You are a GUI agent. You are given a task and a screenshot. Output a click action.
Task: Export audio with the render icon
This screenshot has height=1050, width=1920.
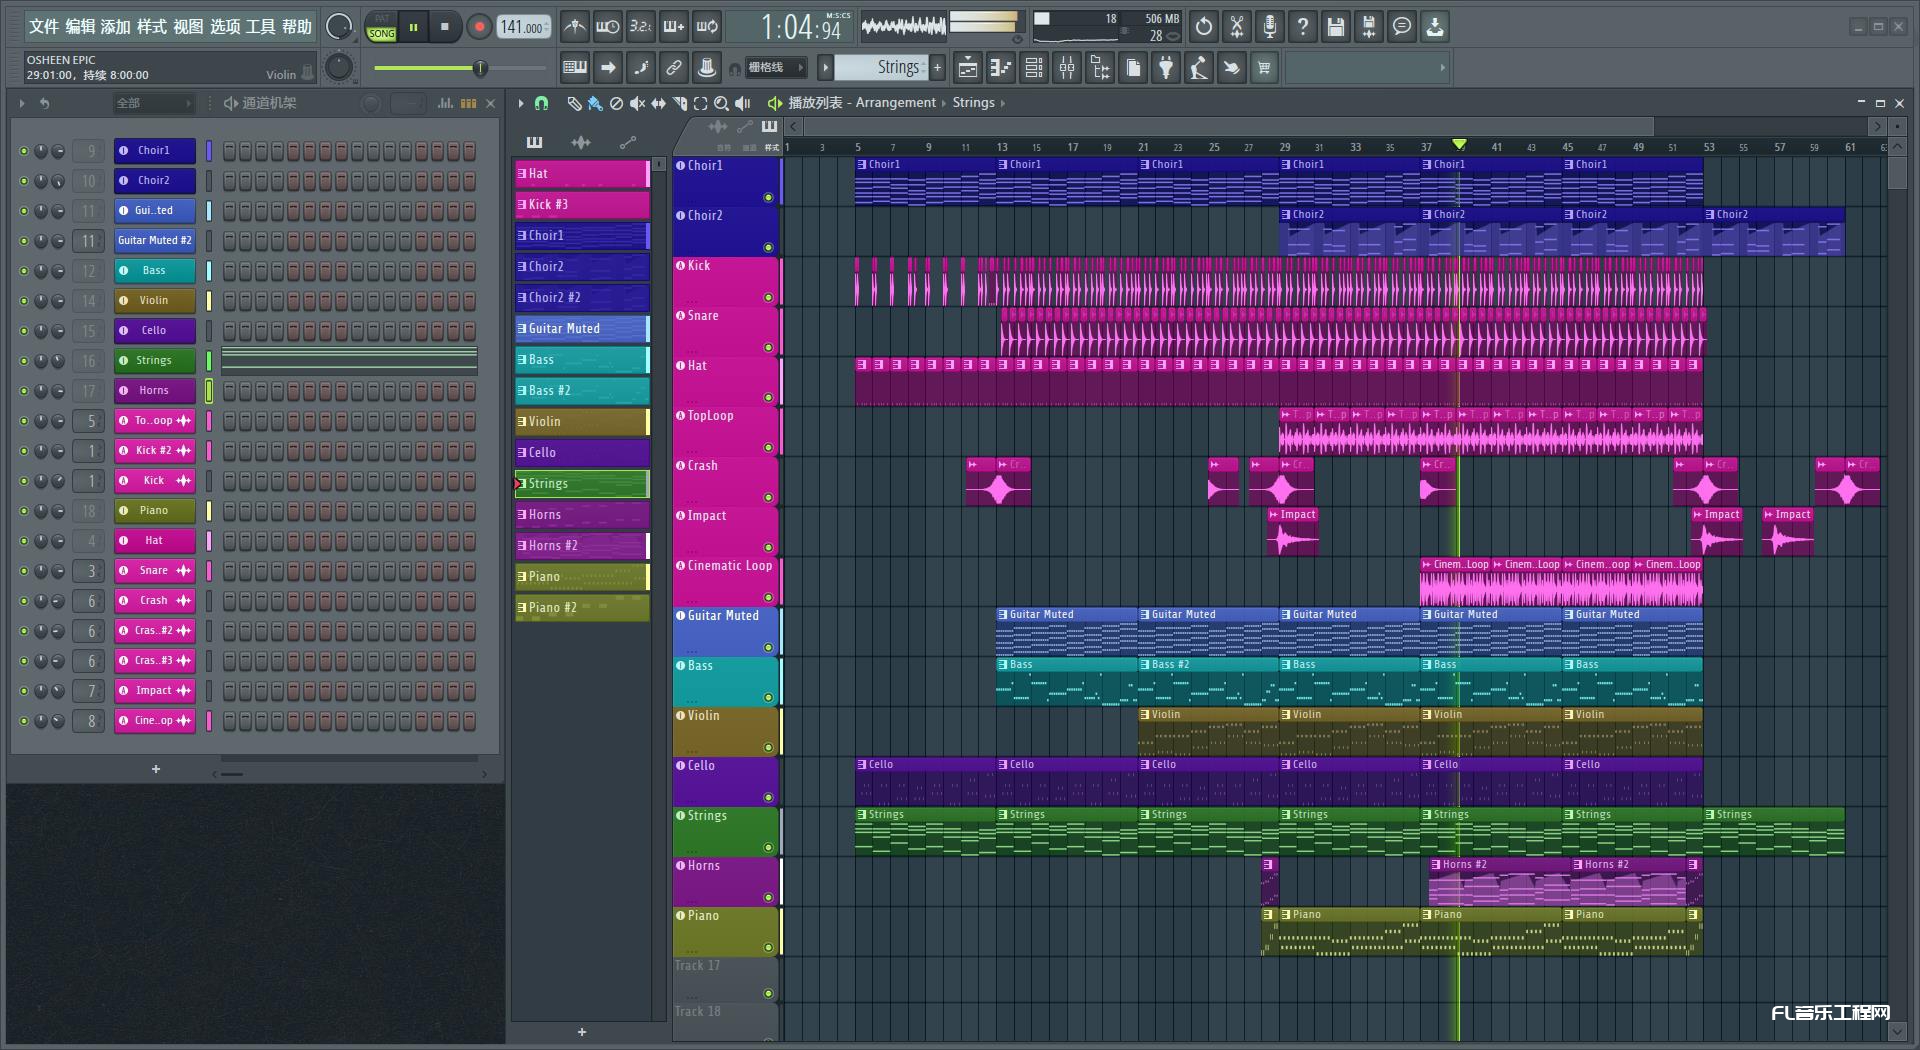coord(1369,27)
